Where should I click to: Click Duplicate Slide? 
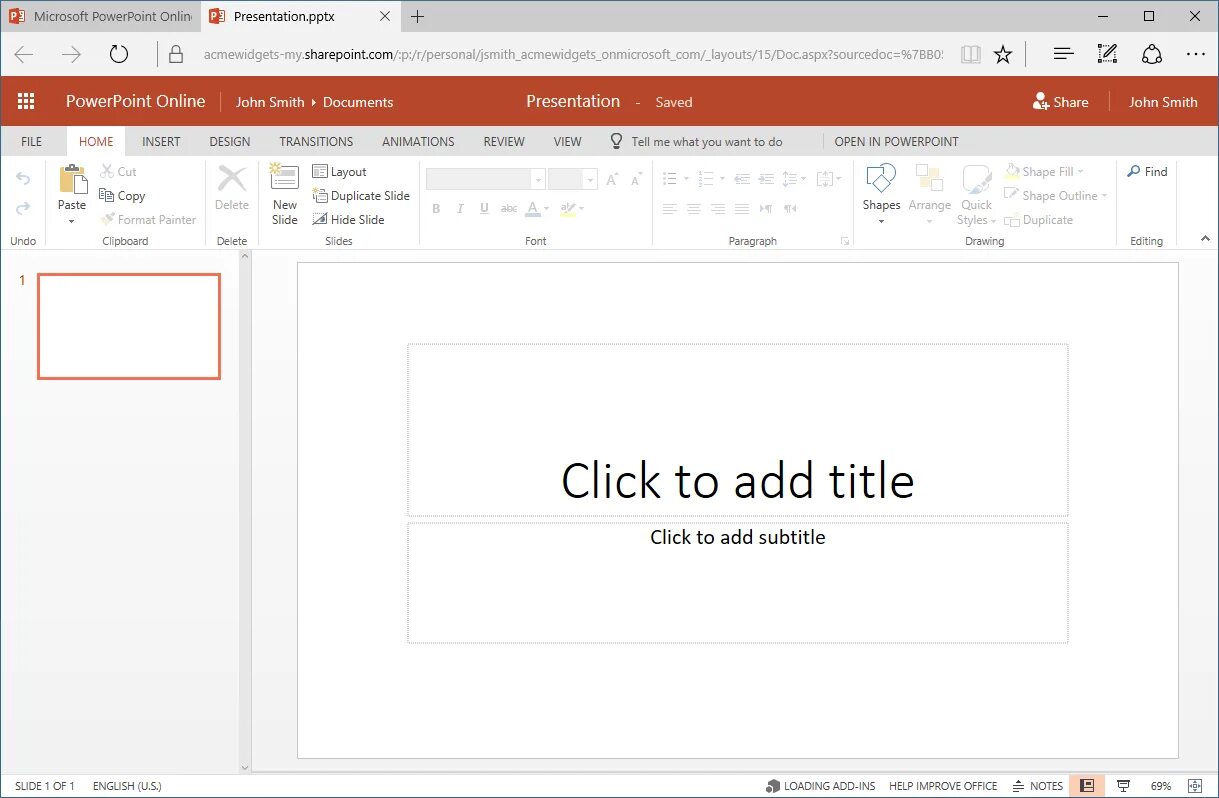[361, 196]
